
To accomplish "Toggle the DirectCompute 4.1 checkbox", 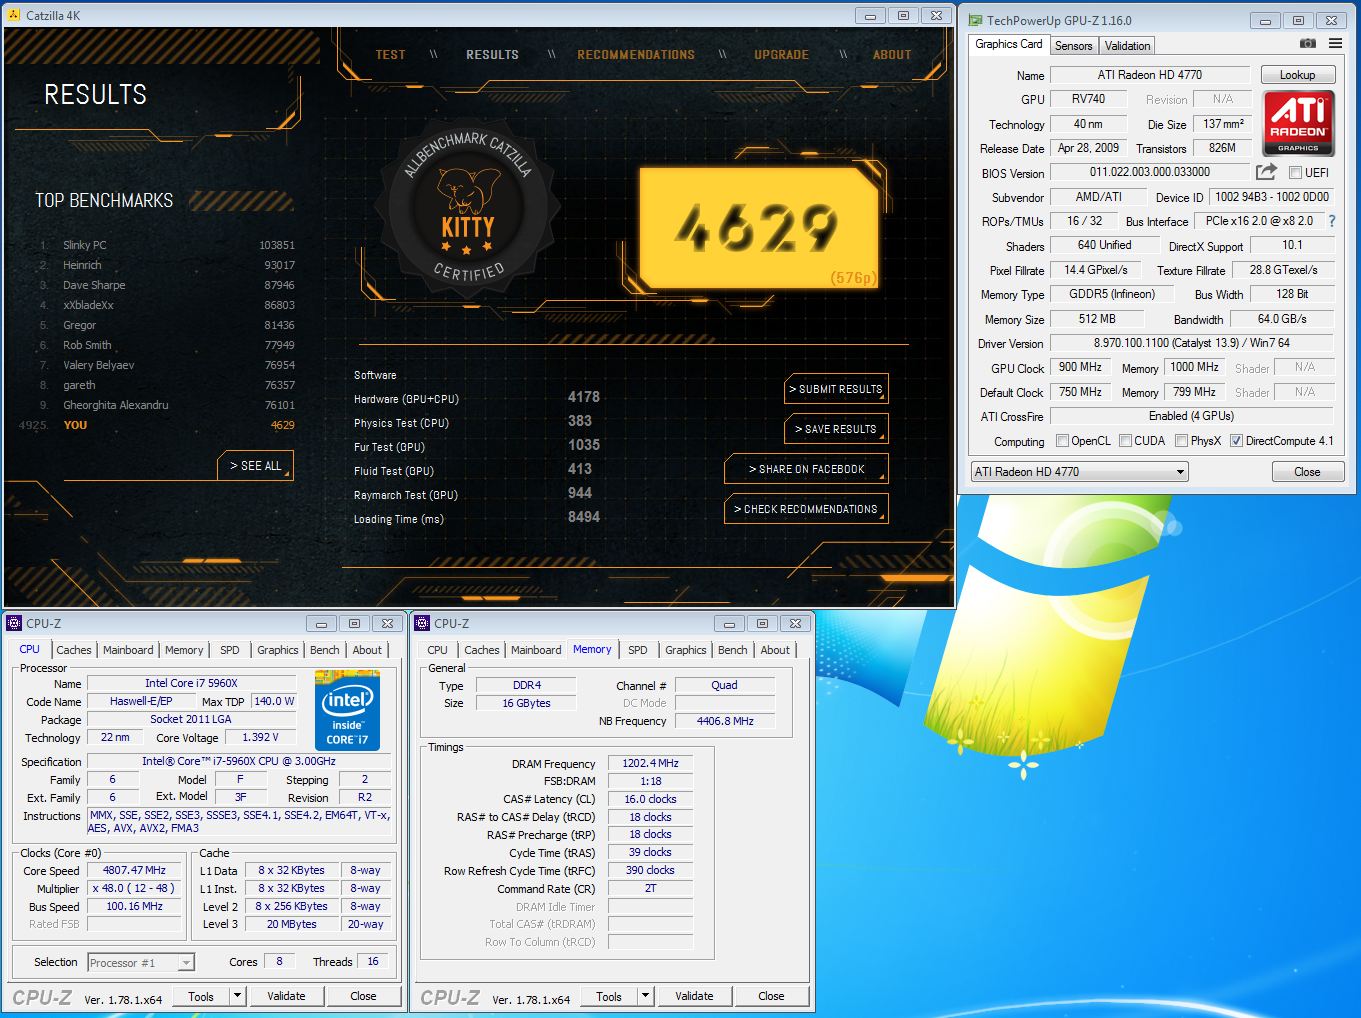I will point(1237,441).
